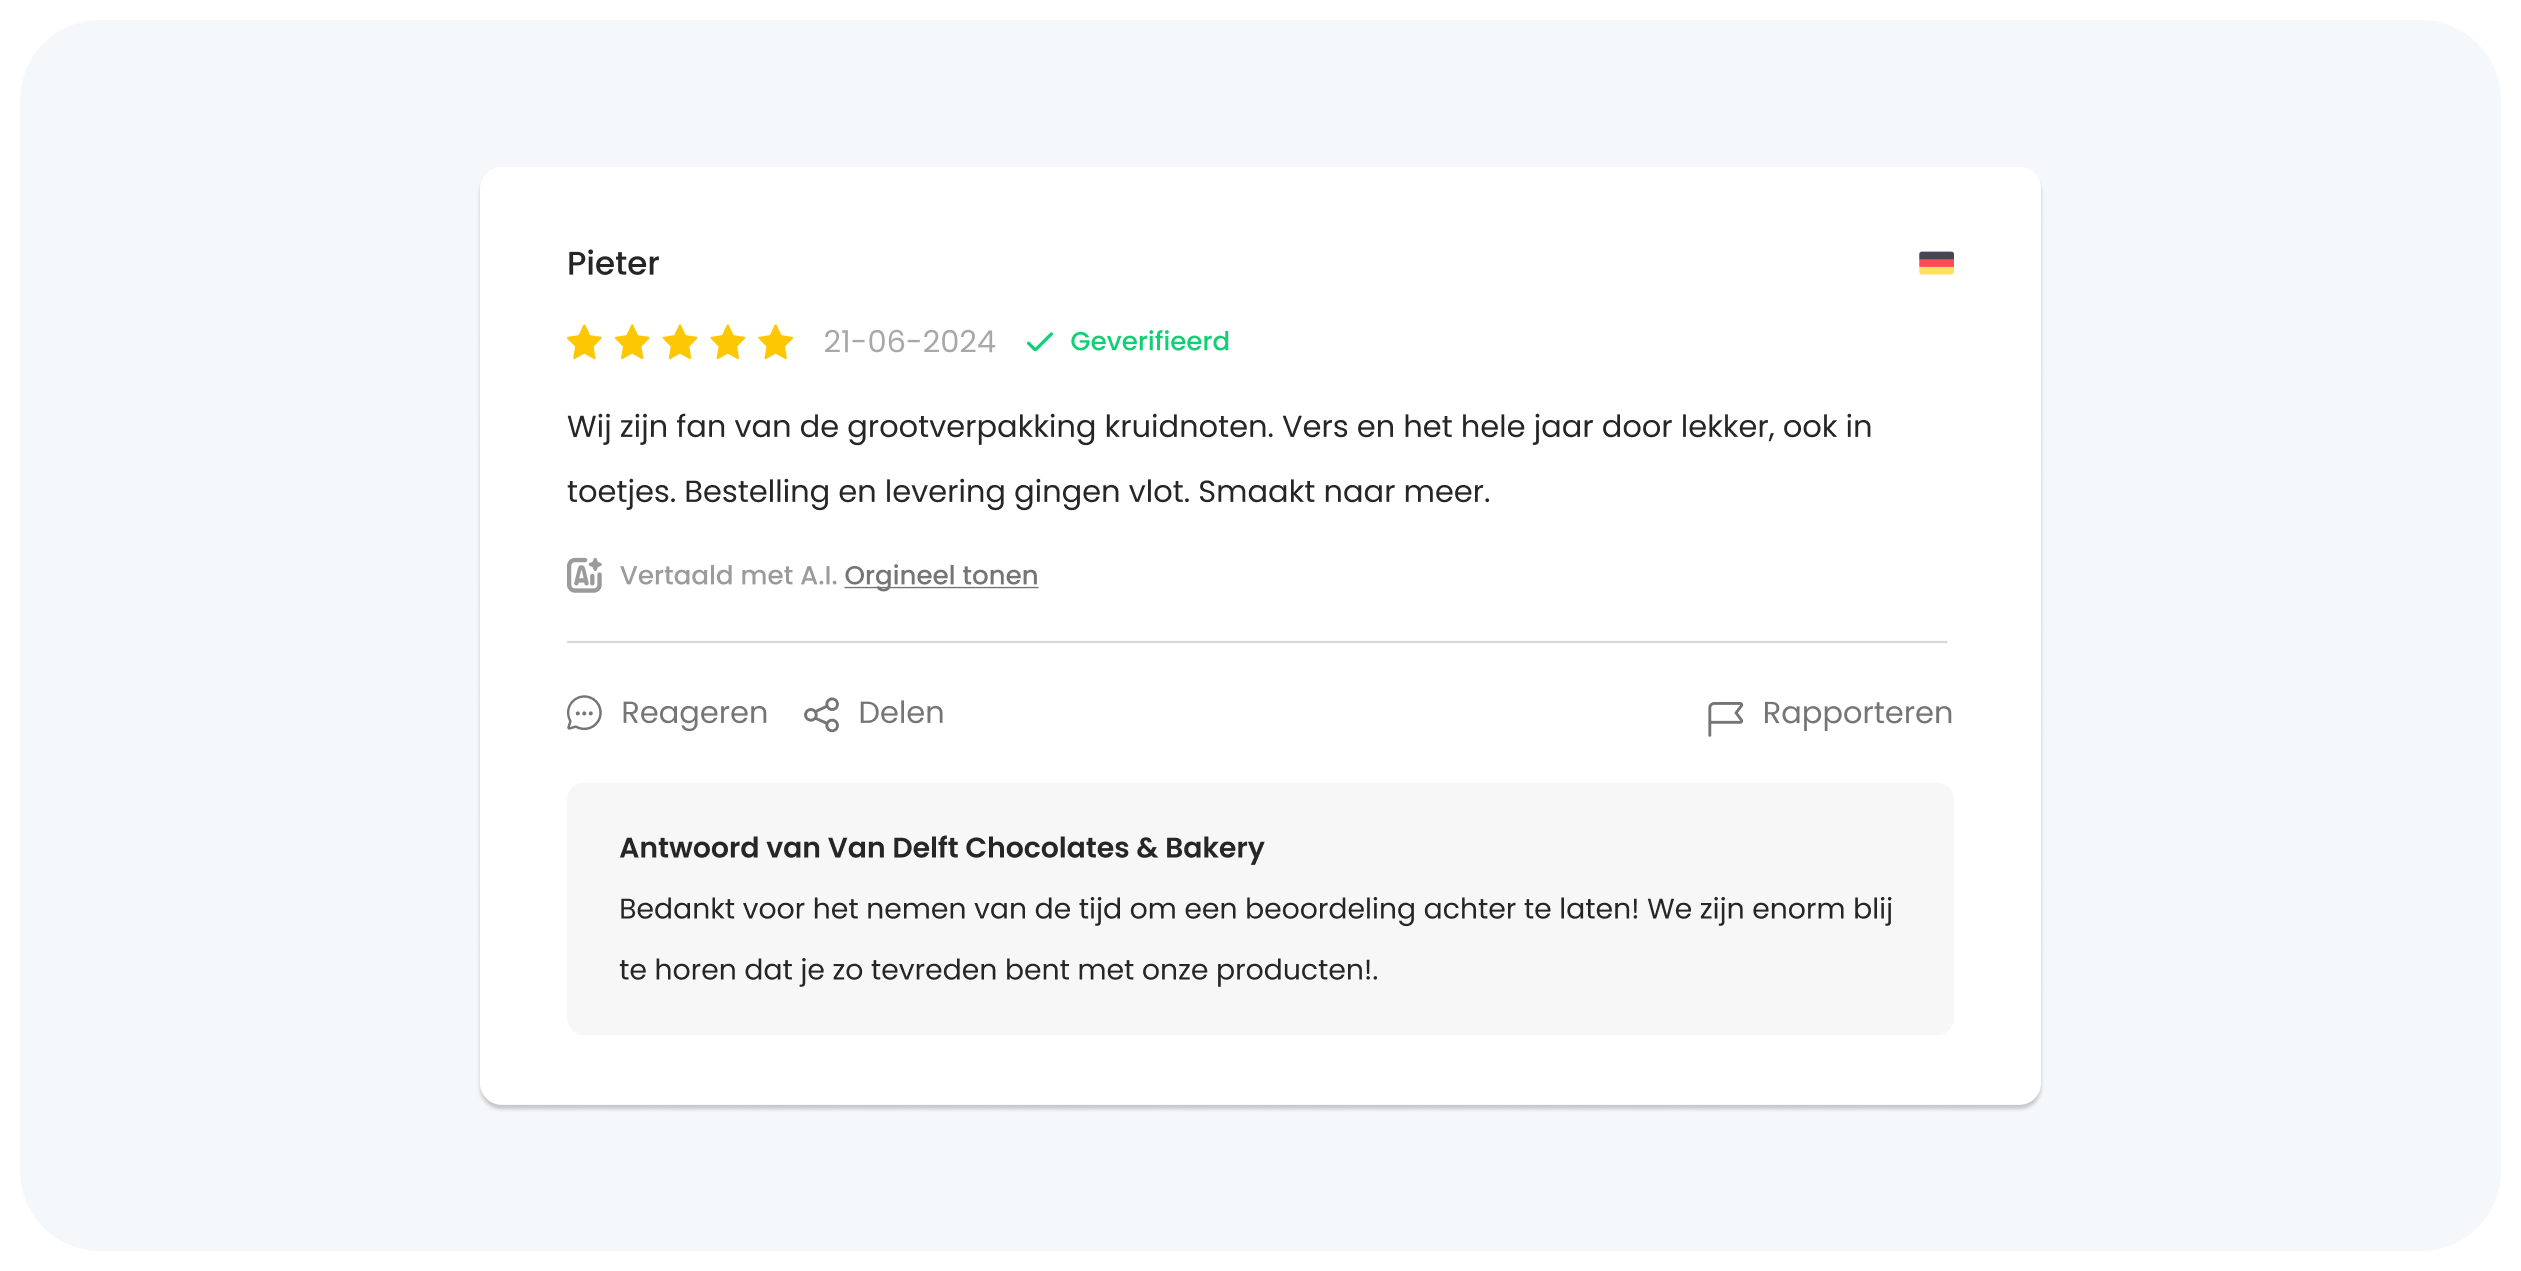Click the Geverifieerd label

coord(1150,341)
